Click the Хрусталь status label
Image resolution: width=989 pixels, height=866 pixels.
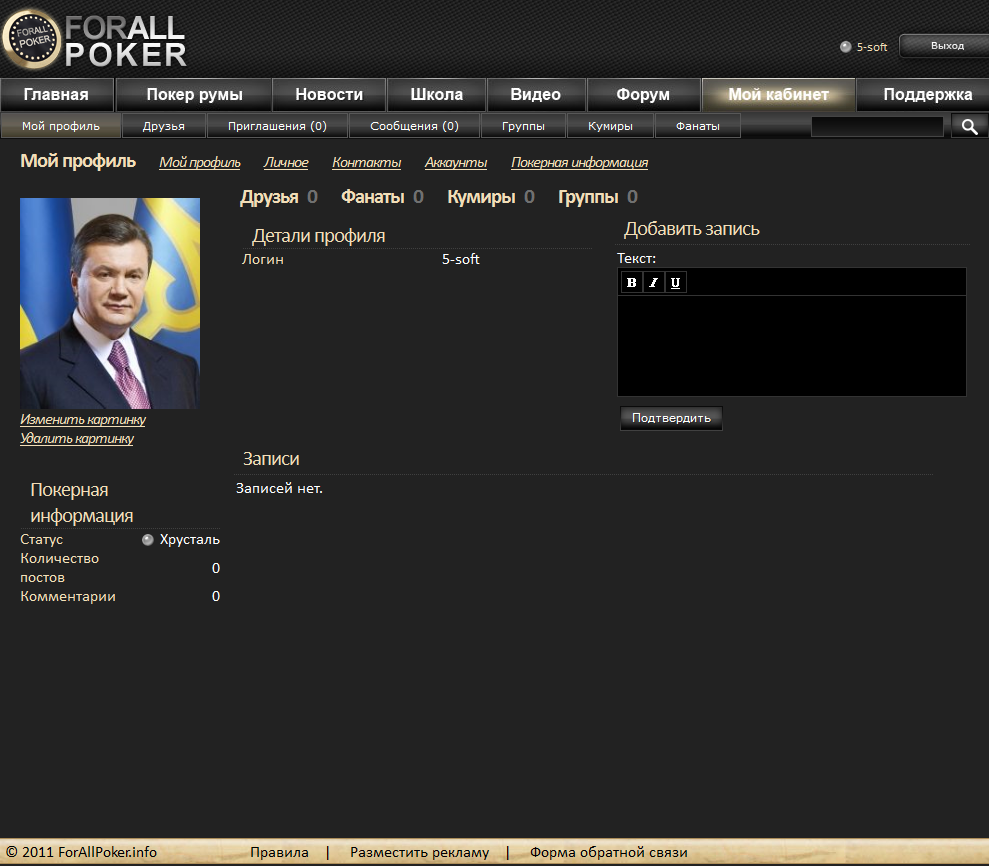(x=189, y=540)
